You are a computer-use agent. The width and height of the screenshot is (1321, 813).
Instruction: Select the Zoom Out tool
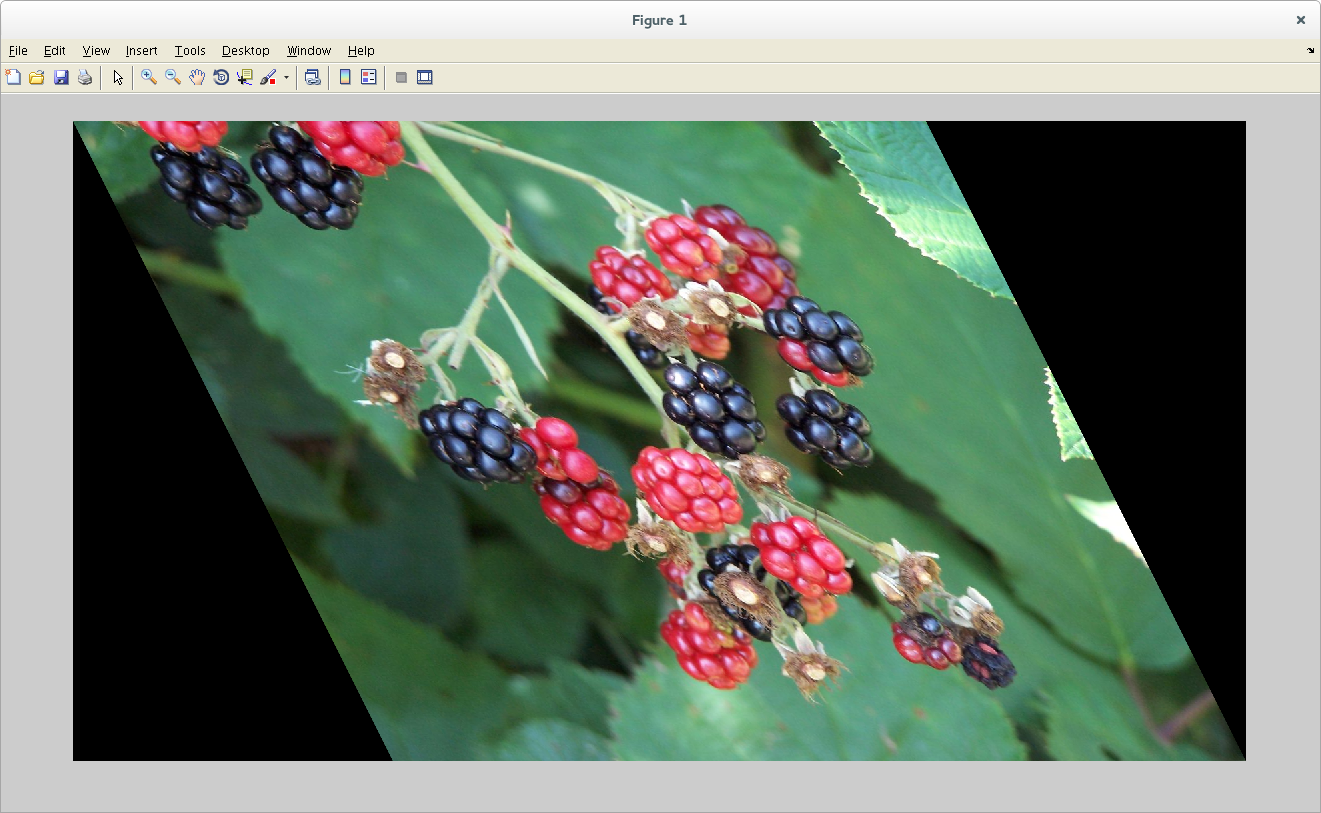pos(173,77)
